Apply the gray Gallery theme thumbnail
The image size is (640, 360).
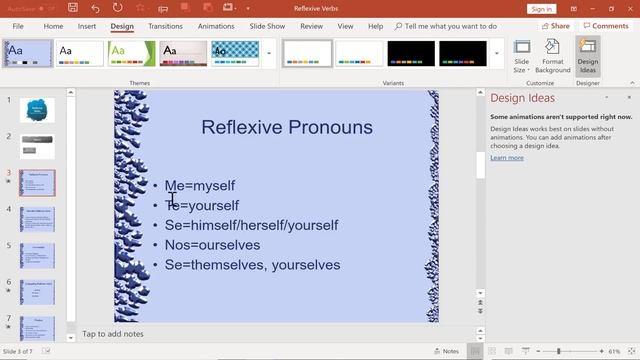pyautogui.click(x=183, y=53)
